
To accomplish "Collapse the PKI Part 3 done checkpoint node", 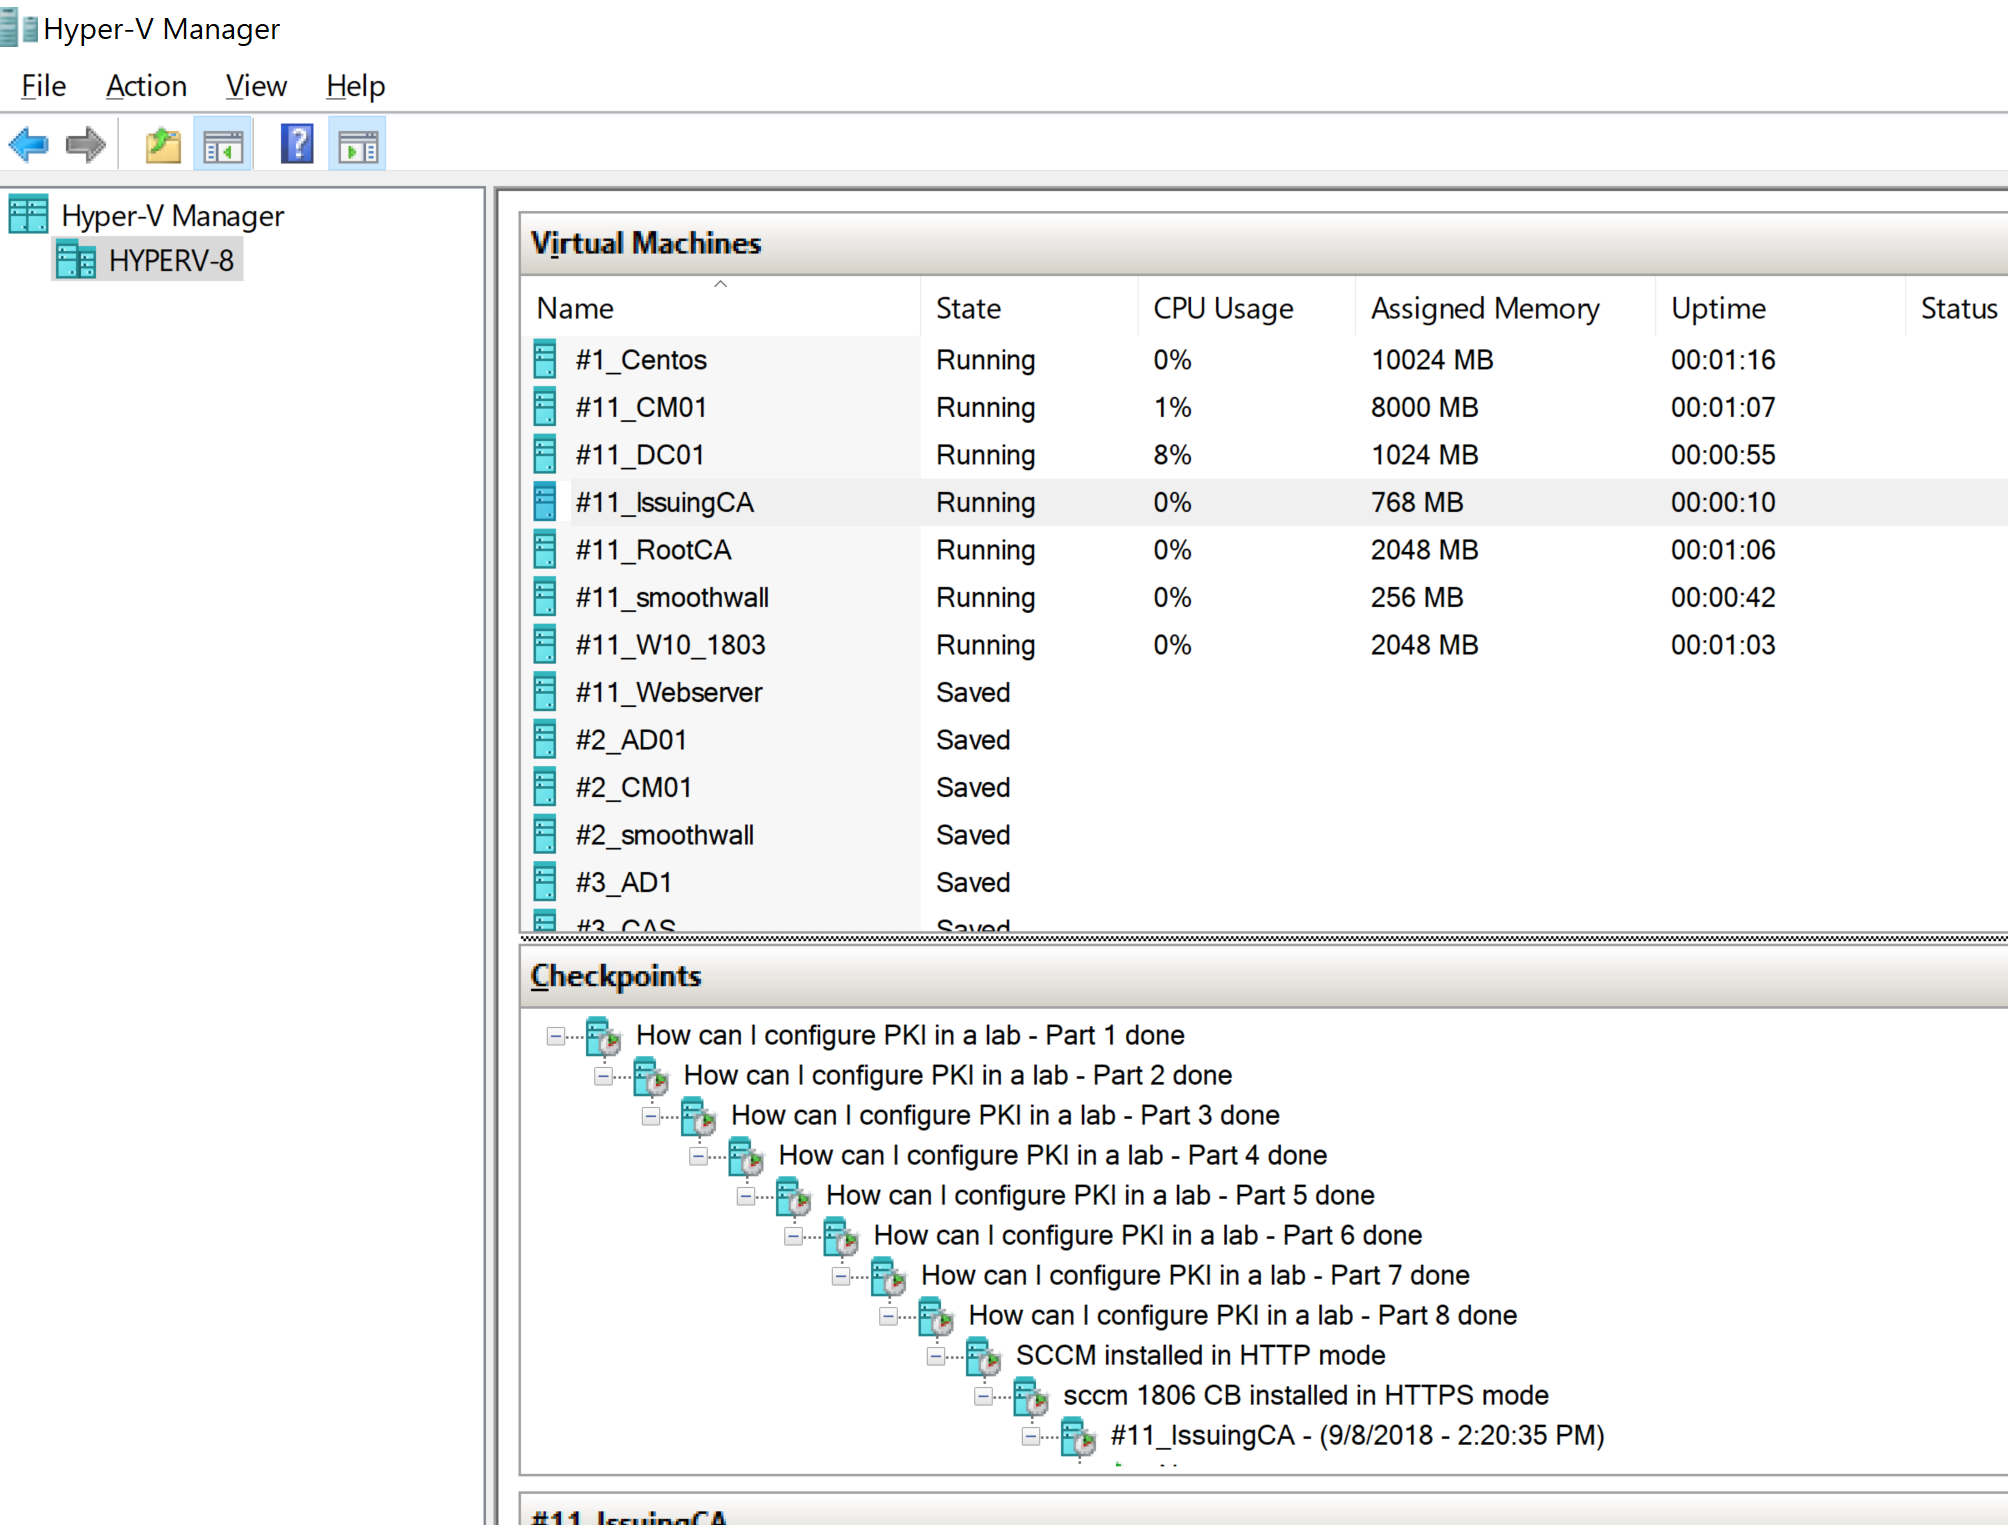I will tap(651, 1116).
